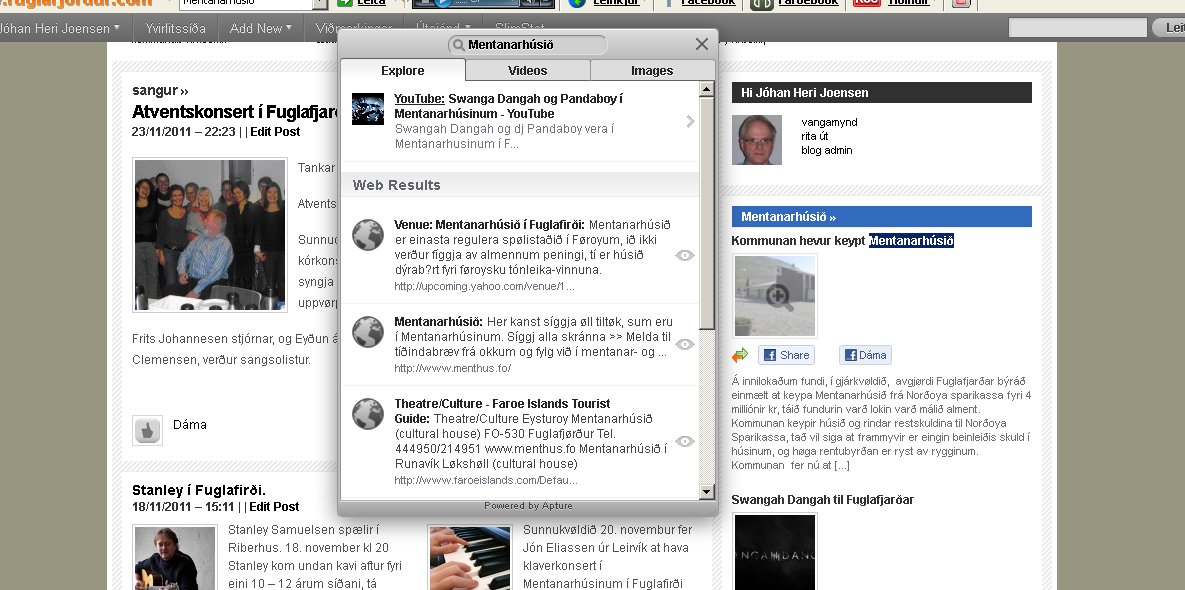Open Jóhan Heri Joensen admin dropdown
The height and width of the screenshot is (590, 1185).
pos(60,28)
